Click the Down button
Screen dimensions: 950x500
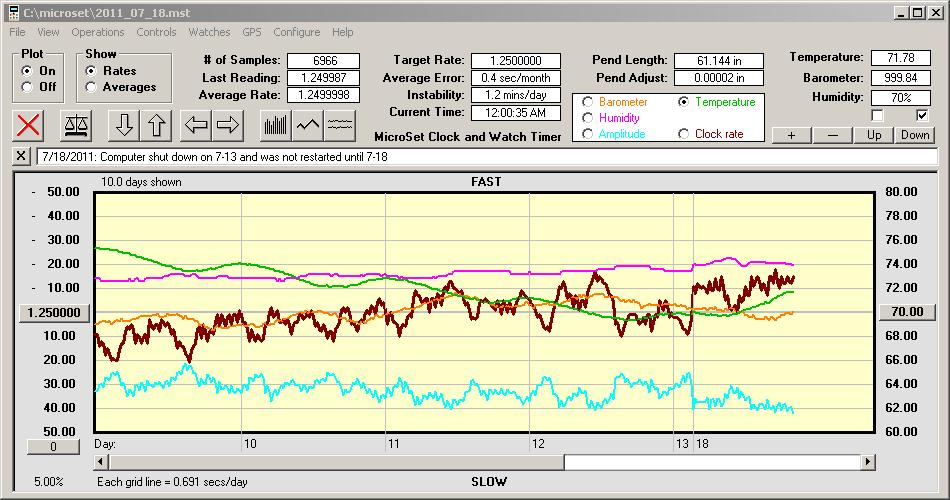tap(915, 135)
